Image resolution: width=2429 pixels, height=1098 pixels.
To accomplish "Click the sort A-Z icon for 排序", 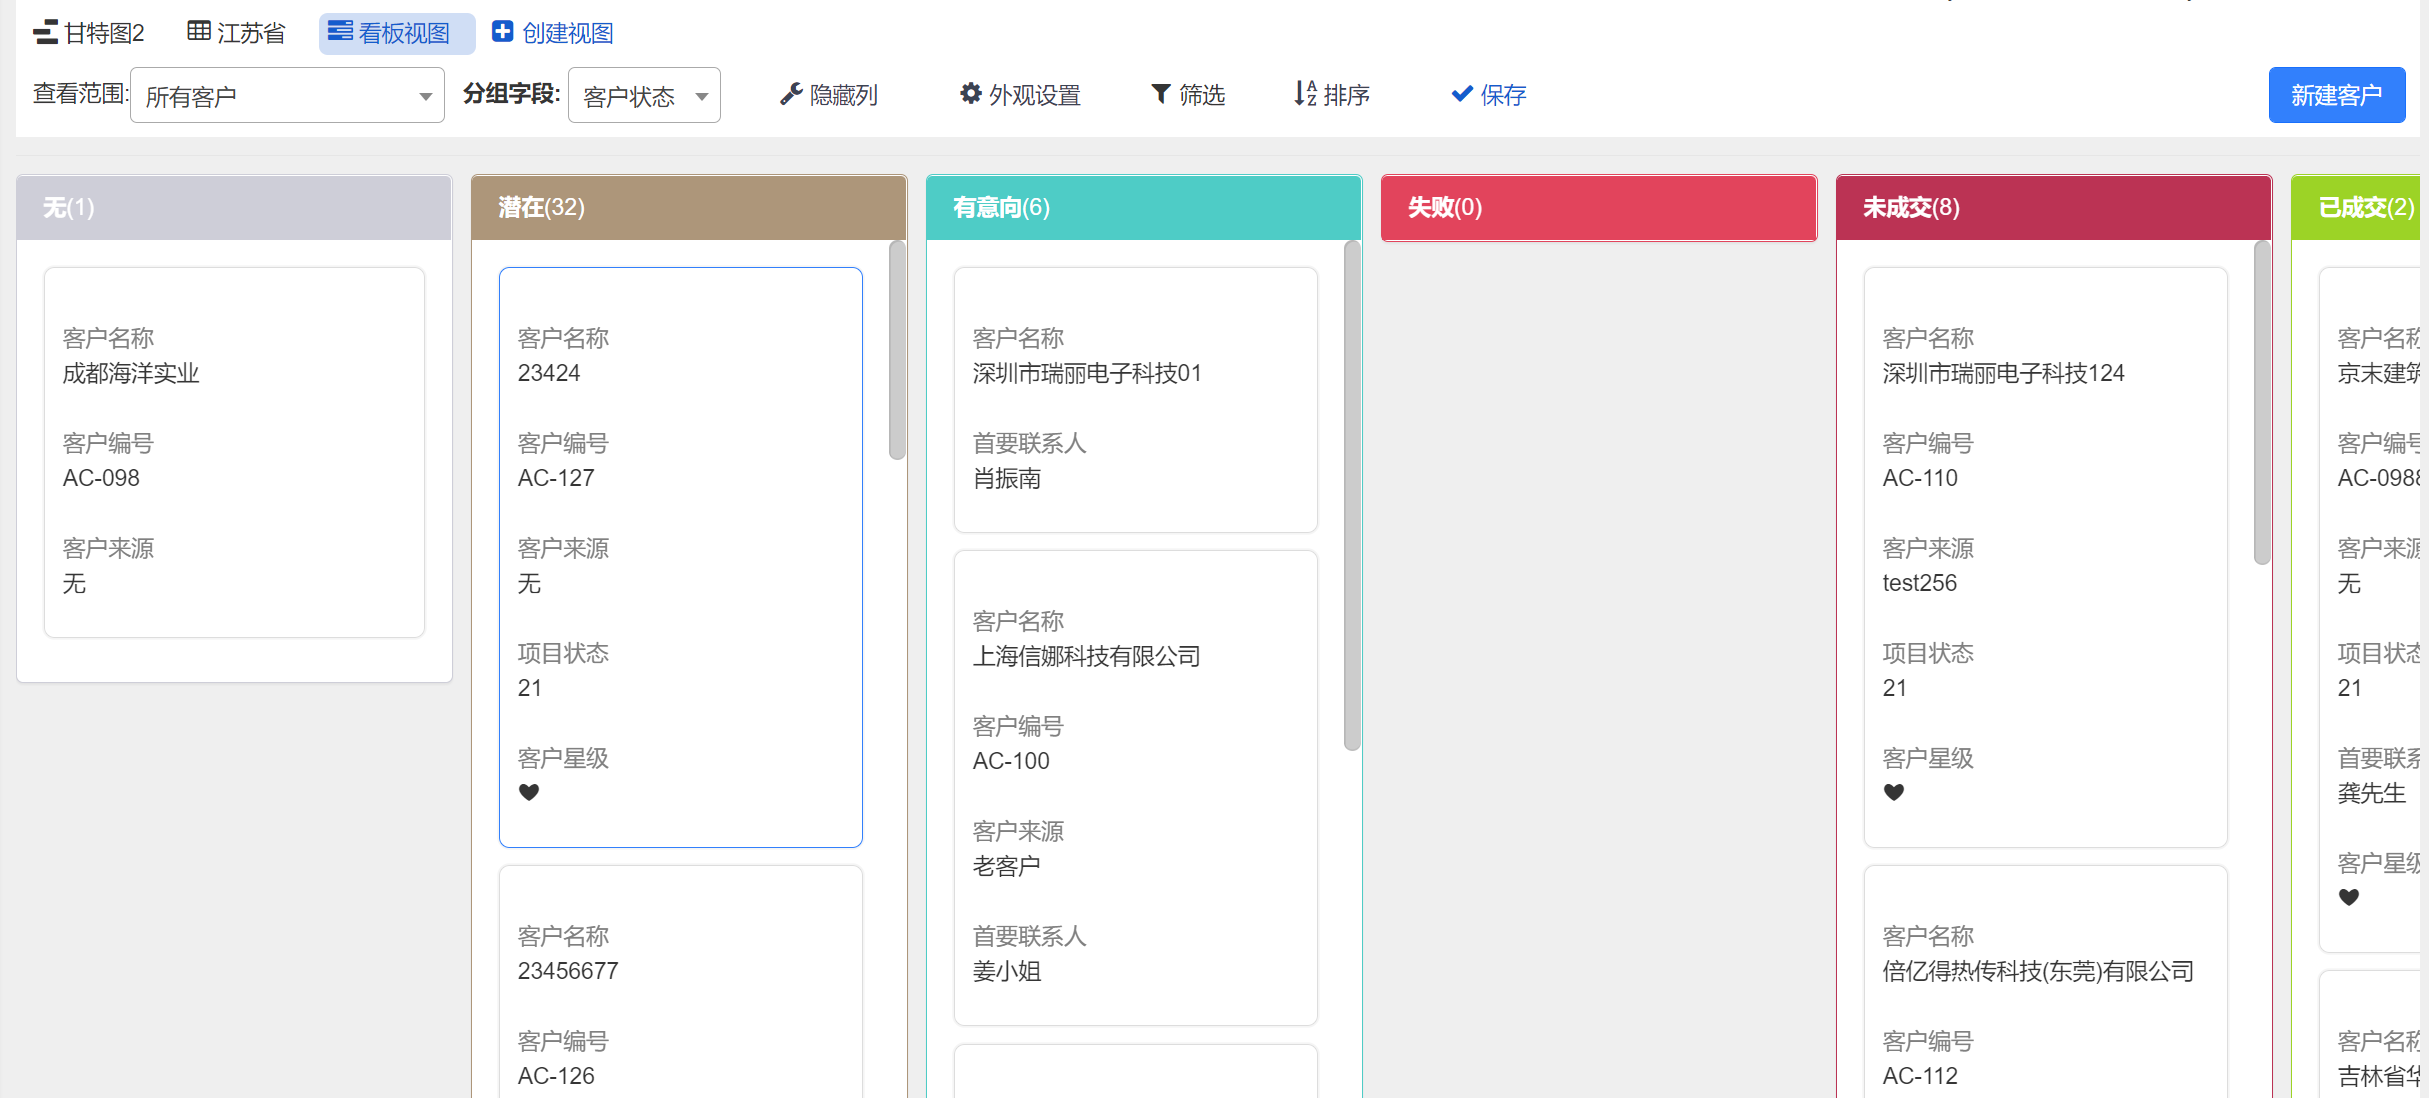I will [x=1304, y=94].
